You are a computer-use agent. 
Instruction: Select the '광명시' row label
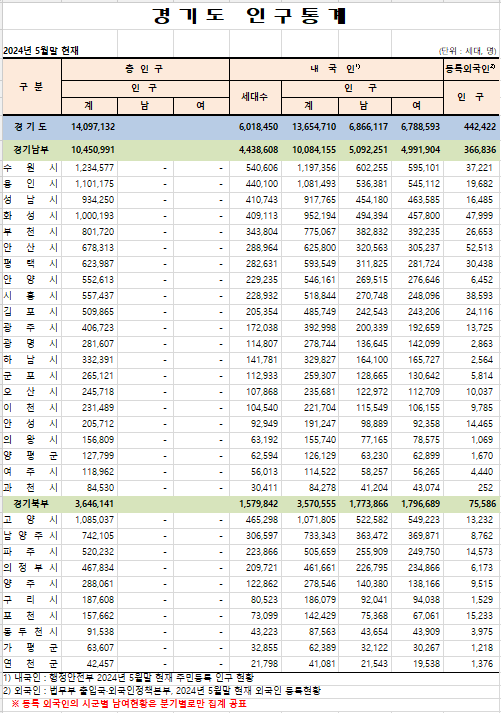(30, 344)
